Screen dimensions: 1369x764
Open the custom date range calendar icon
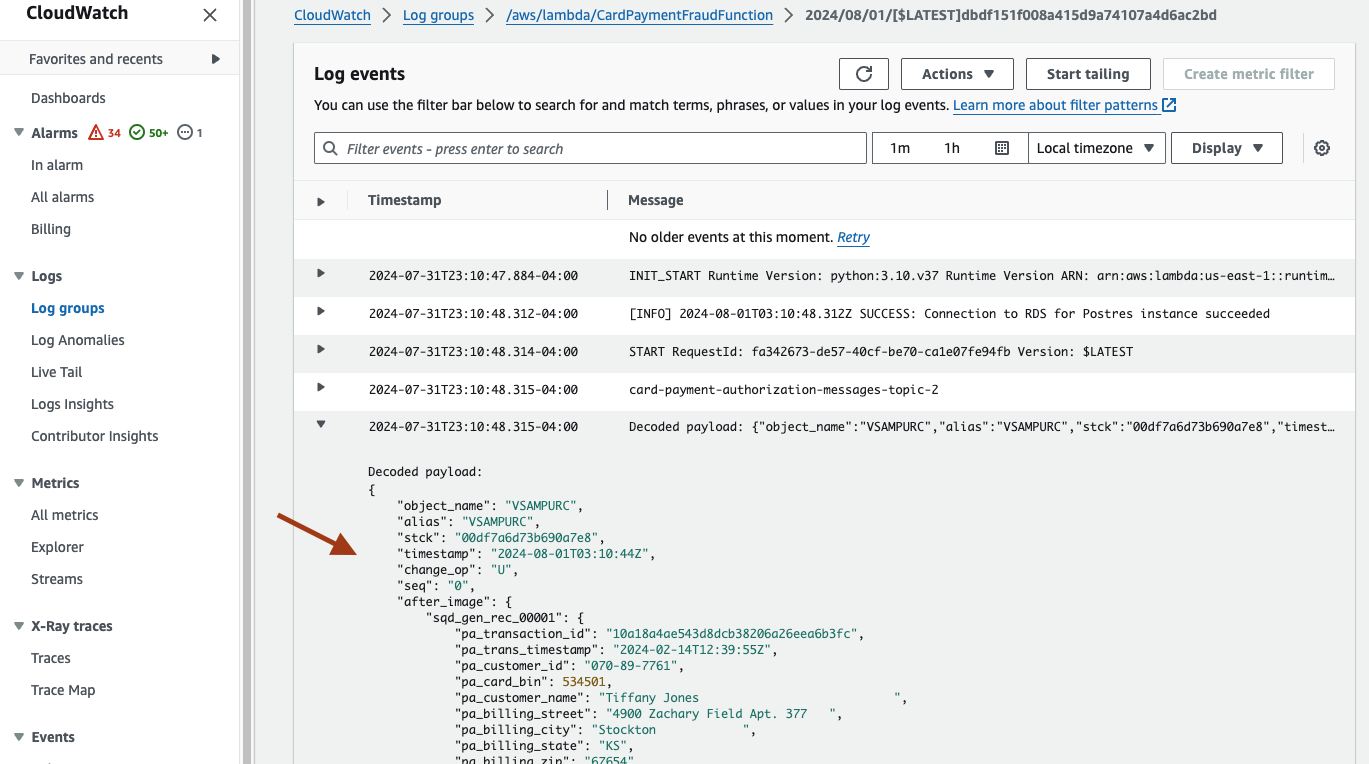(1002, 148)
